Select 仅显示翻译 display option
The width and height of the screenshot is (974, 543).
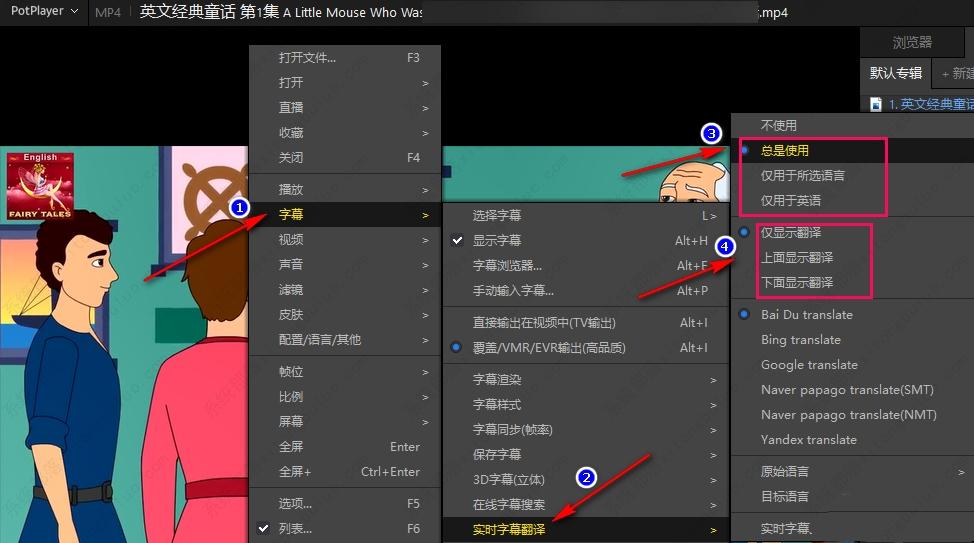(853, 232)
